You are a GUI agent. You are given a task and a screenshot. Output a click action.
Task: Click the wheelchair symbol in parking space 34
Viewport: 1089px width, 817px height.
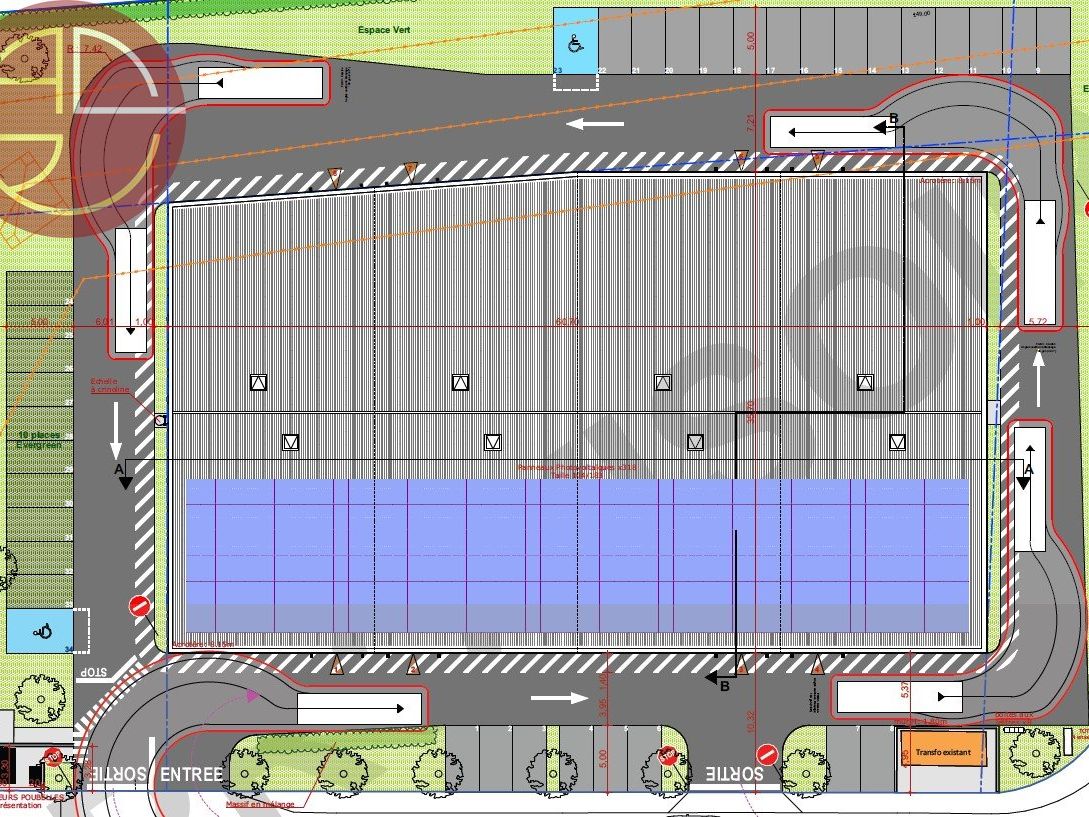(x=42, y=632)
